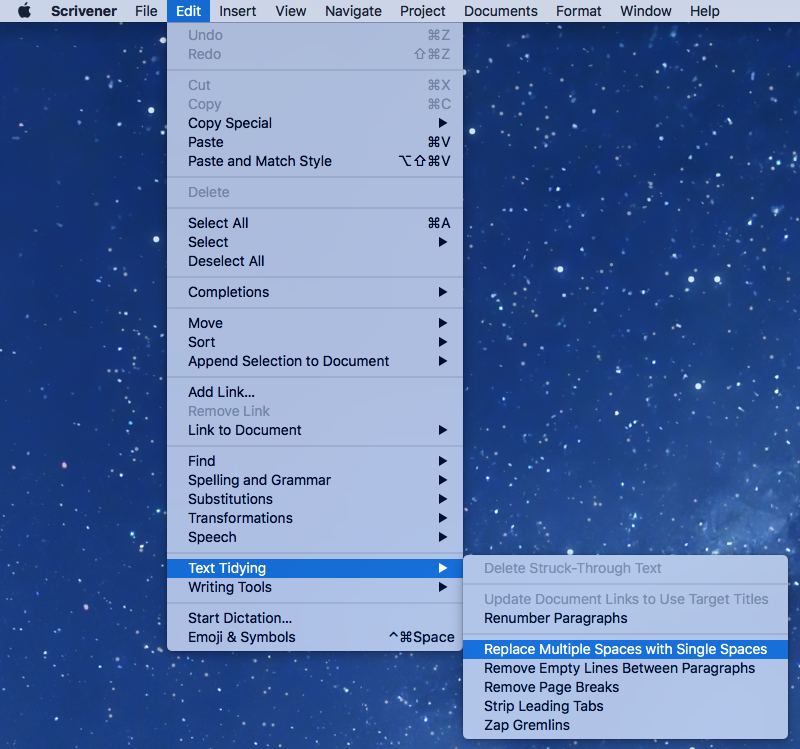Expand the Find submenu

tap(315, 461)
